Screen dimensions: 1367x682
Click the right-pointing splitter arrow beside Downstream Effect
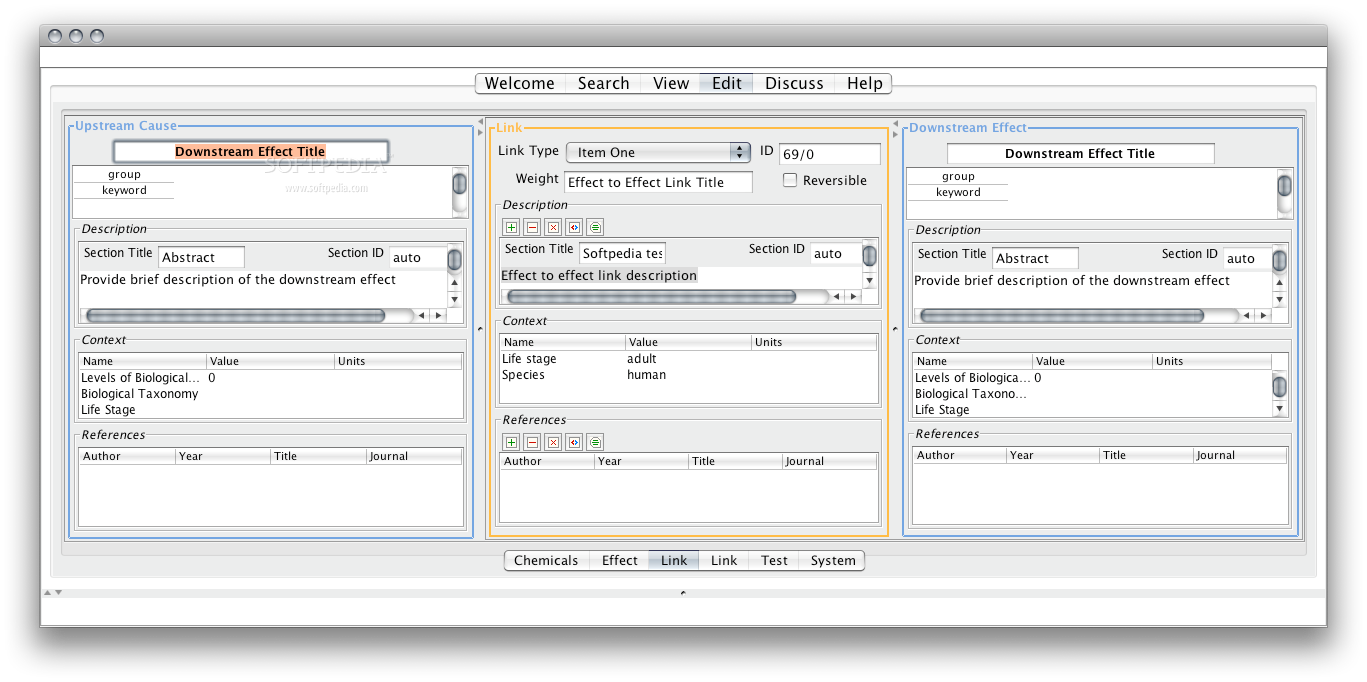tap(894, 133)
